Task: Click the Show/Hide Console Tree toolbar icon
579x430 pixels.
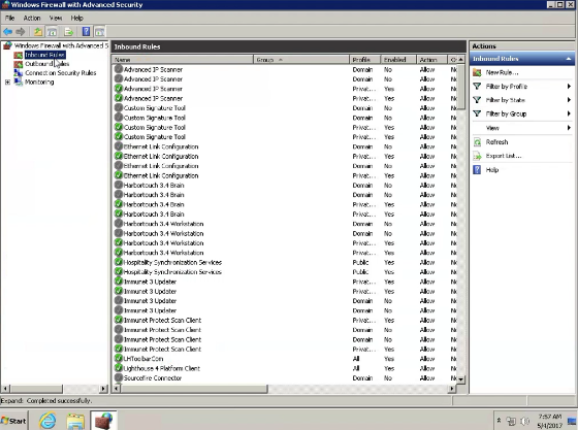Action: [52, 32]
